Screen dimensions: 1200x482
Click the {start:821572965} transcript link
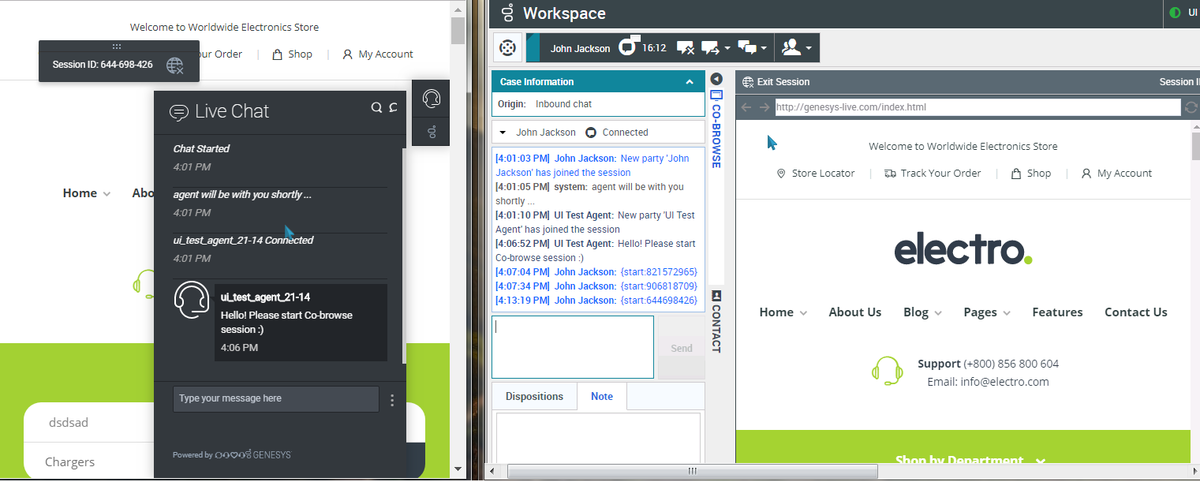point(659,272)
